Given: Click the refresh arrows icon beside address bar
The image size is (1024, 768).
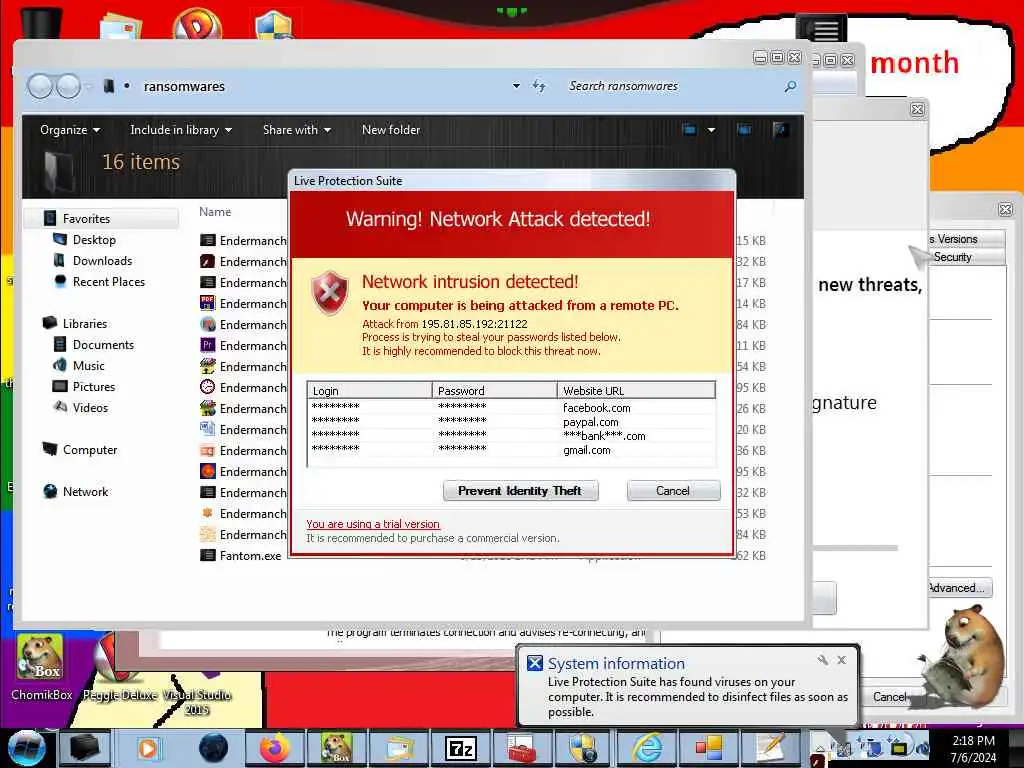Looking at the screenshot, I should click(539, 86).
